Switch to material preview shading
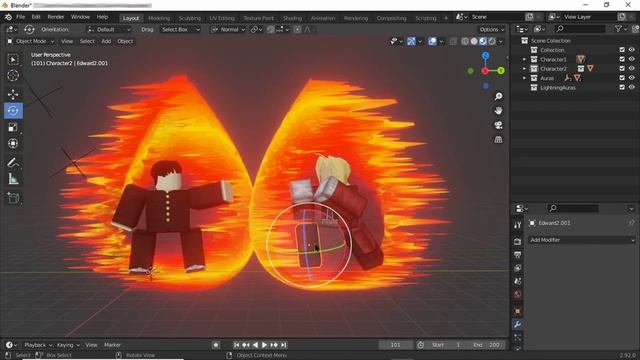Screen dimensions: 640x360 483,41
